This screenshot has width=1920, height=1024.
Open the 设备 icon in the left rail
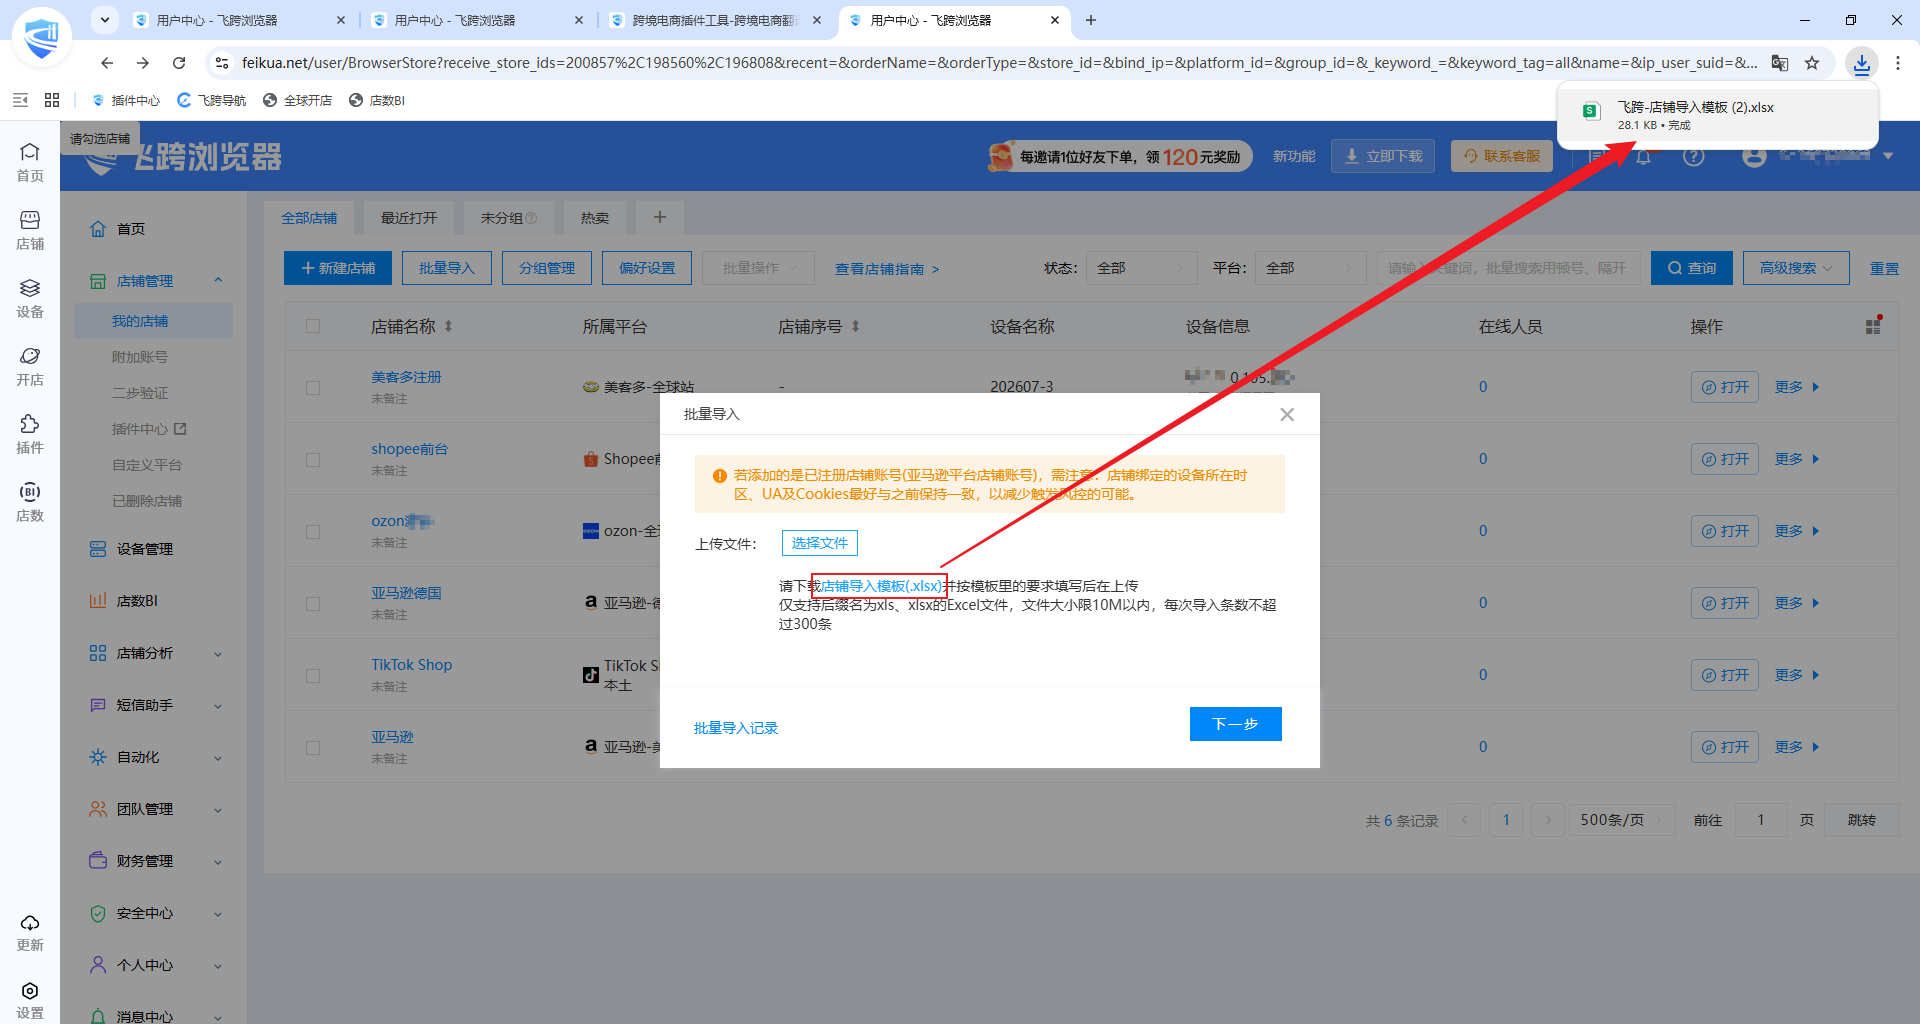tap(30, 298)
